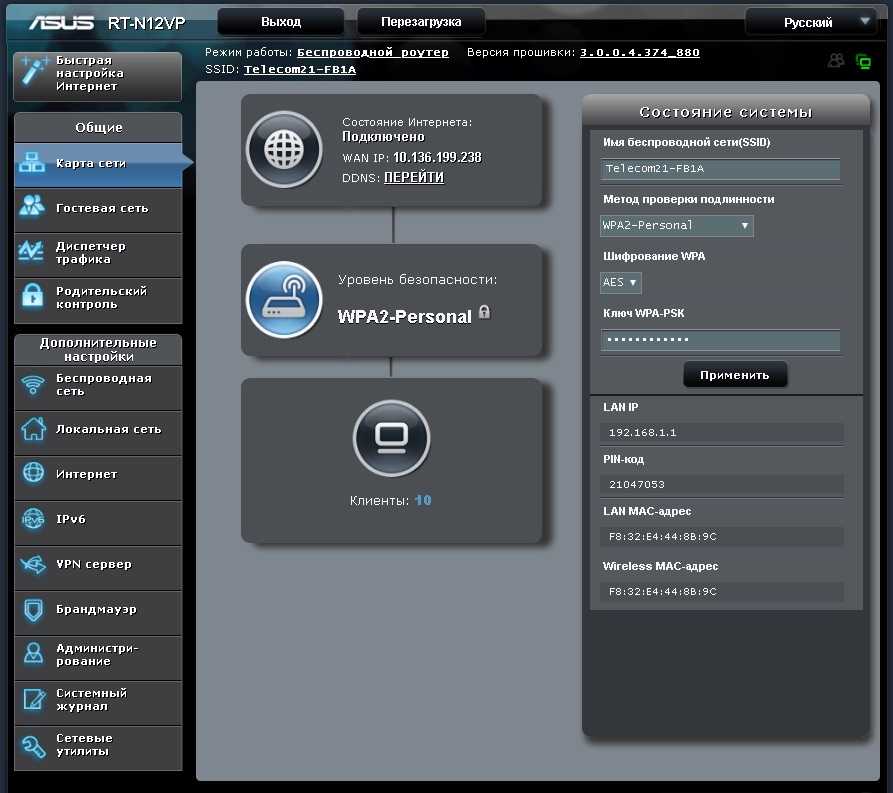Screen dimensions: 893x793
Task: Click the clients computer monitor icon
Action: click(392, 438)
